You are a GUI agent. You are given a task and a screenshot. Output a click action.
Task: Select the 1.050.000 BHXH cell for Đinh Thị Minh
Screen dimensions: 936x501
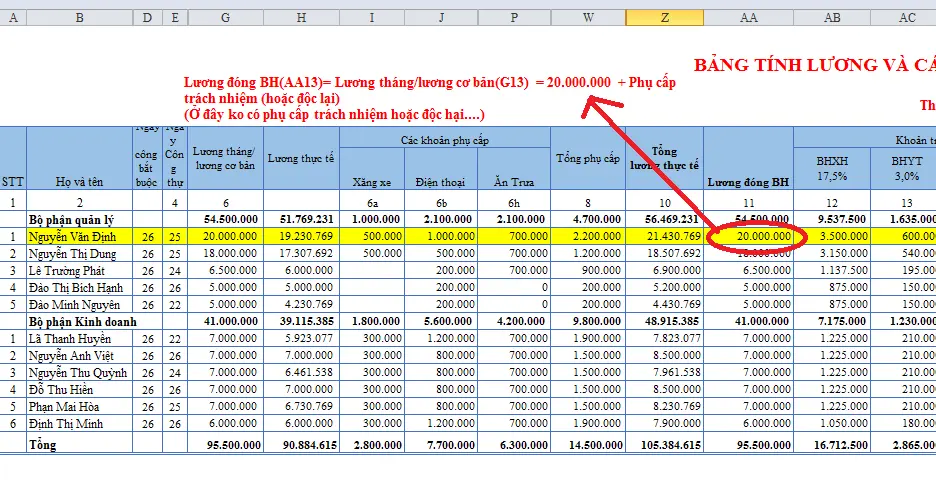[832, 424]
